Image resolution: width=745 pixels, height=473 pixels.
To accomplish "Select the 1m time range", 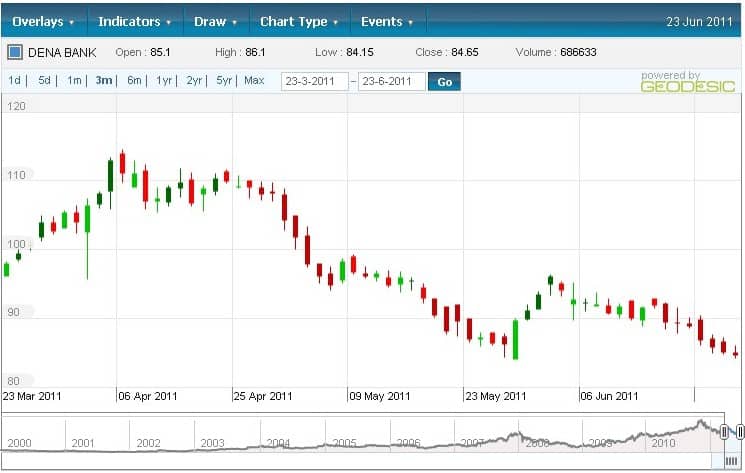I will (x=74, y=81).
